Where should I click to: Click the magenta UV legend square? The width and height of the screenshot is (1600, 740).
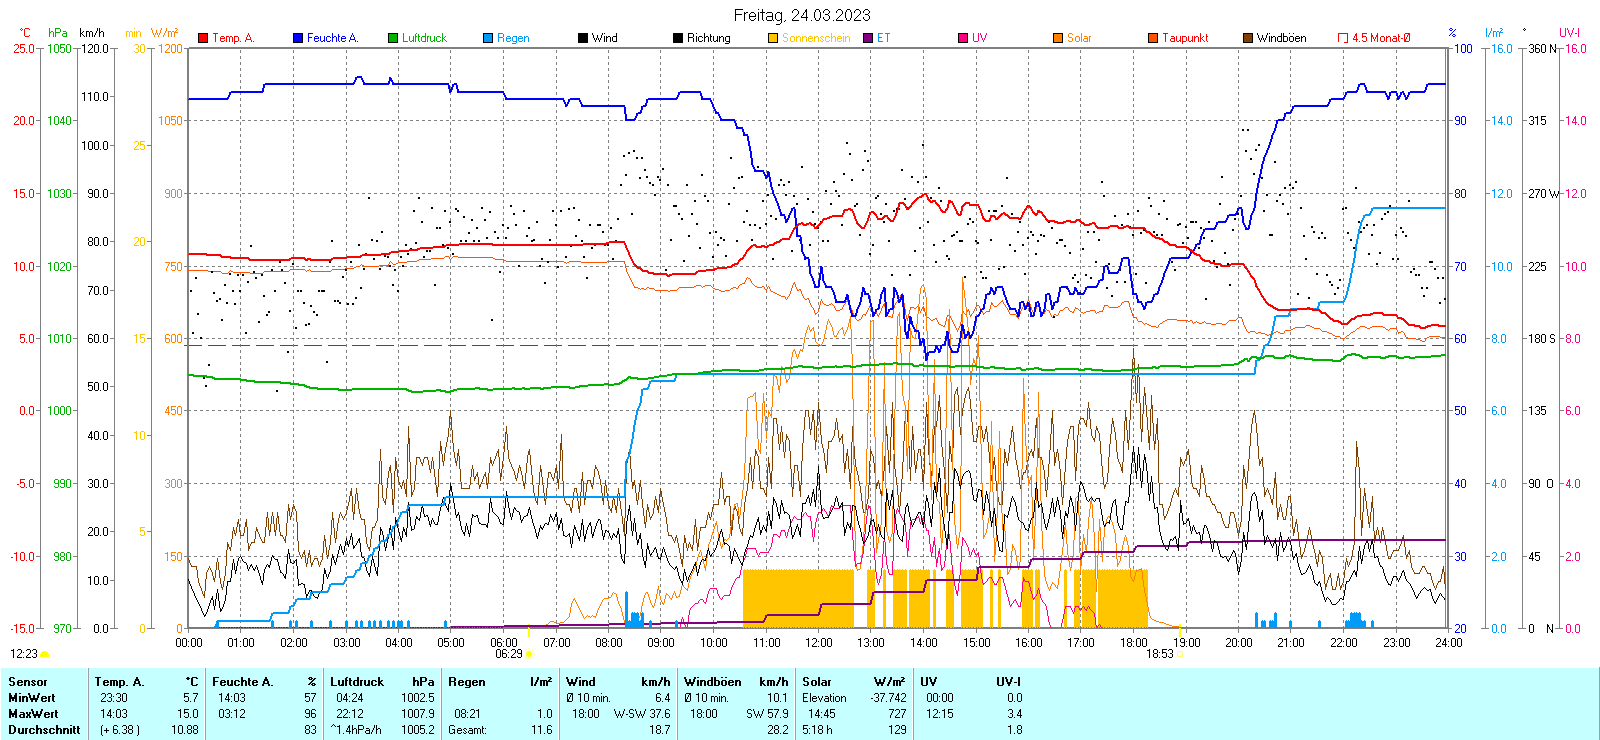tap(963, 38)
